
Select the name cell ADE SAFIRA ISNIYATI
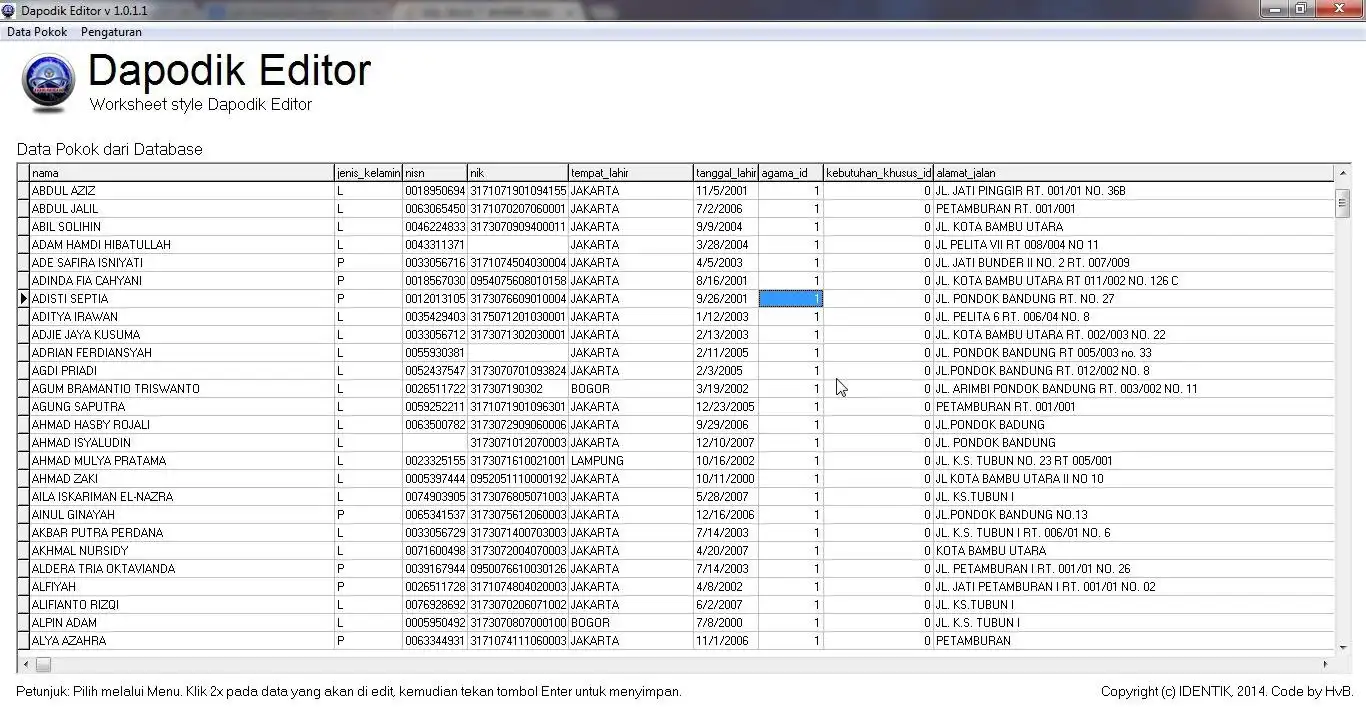(182, 263)
